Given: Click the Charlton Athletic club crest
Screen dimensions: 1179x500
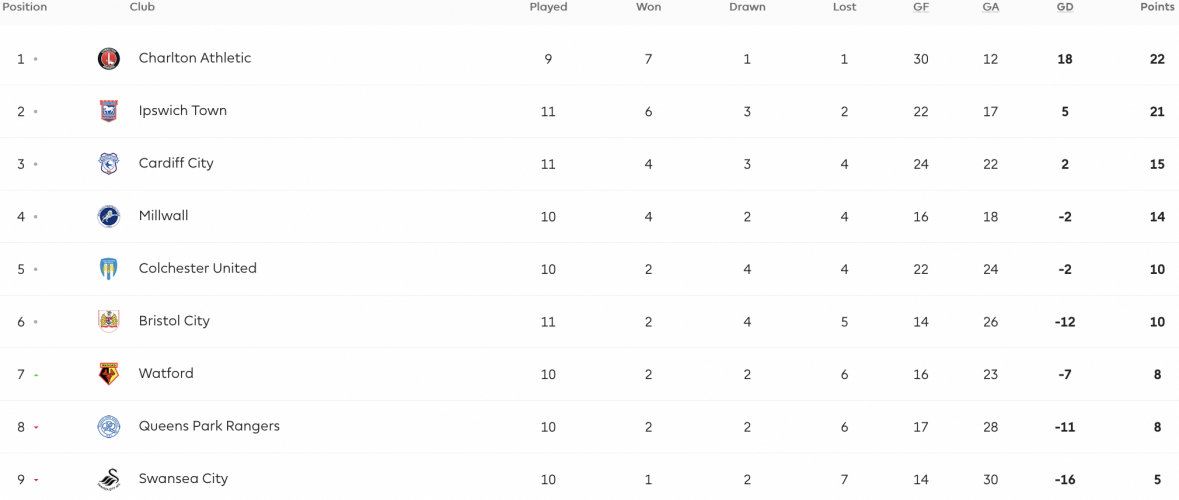Looking at the screenshot, I should 109,59.
